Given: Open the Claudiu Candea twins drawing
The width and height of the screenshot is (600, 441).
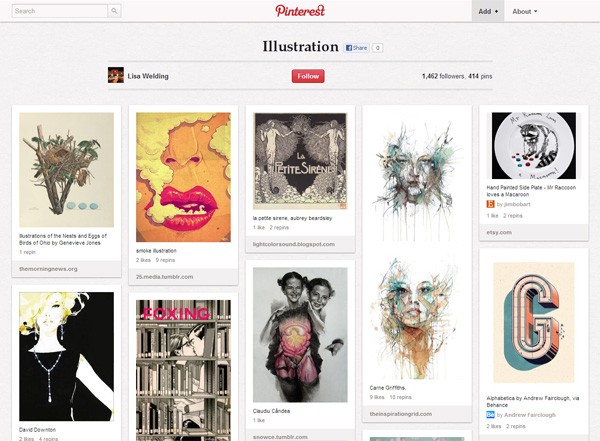Looking at the screenshot, I should [x=300, y=335].
